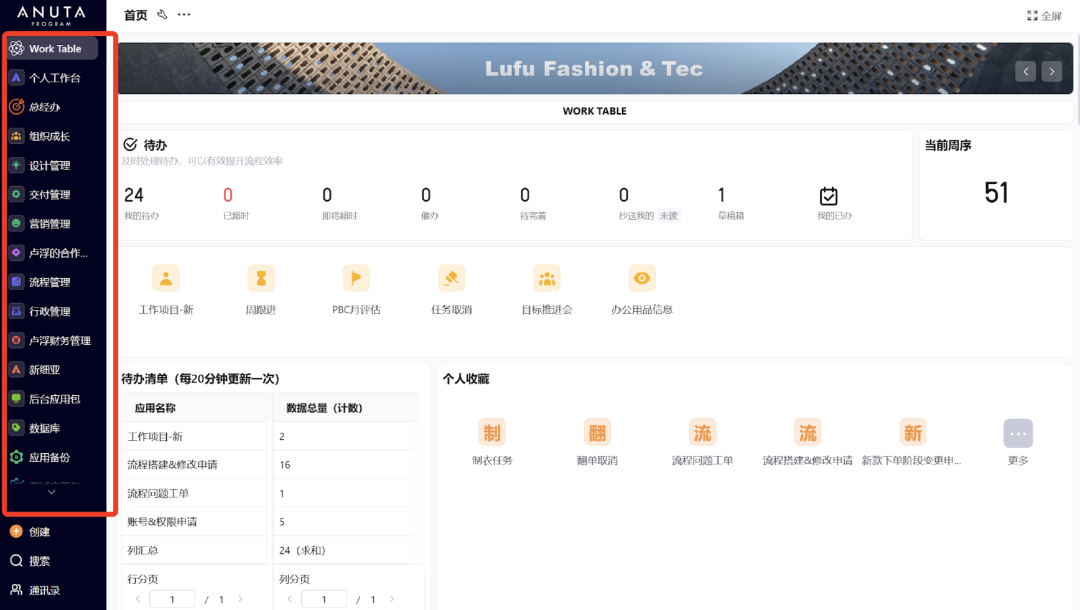Image resolution: width=1080 pixels, height=610 pixels.
Task: Open the 工作项目-新 shortcut icon
Action: (166, 278)
